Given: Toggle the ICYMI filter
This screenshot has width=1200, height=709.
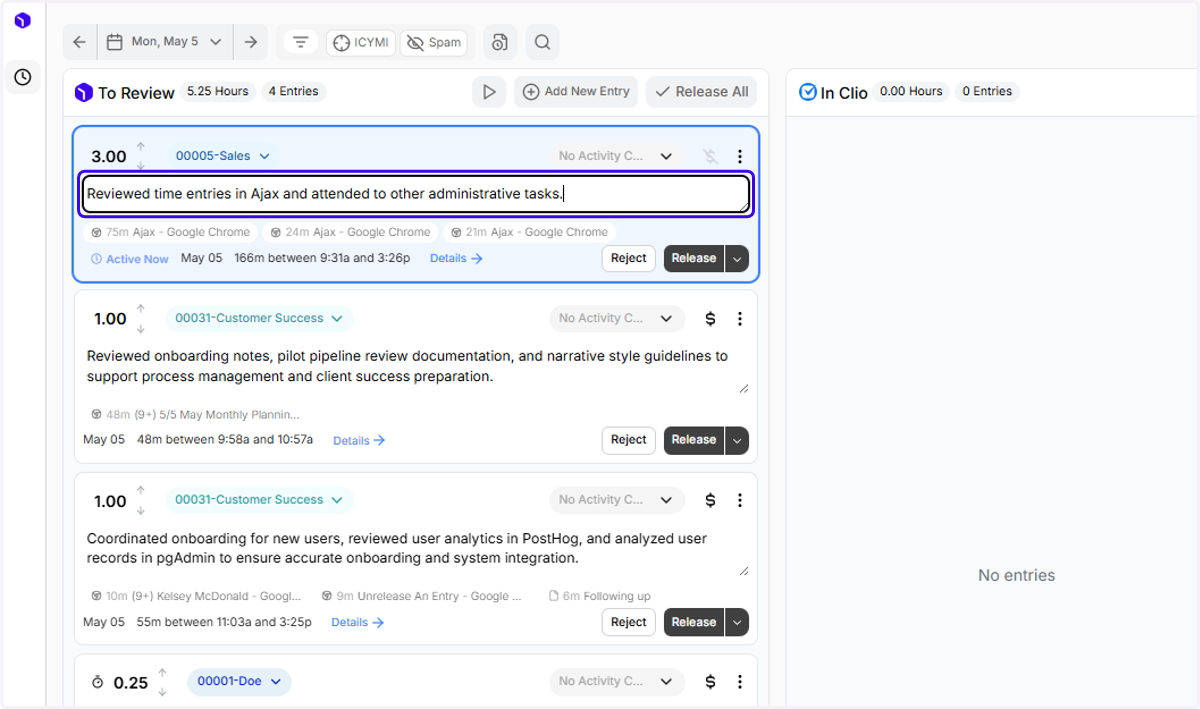Looking at the screenshot, I should (x=361, y=42).
